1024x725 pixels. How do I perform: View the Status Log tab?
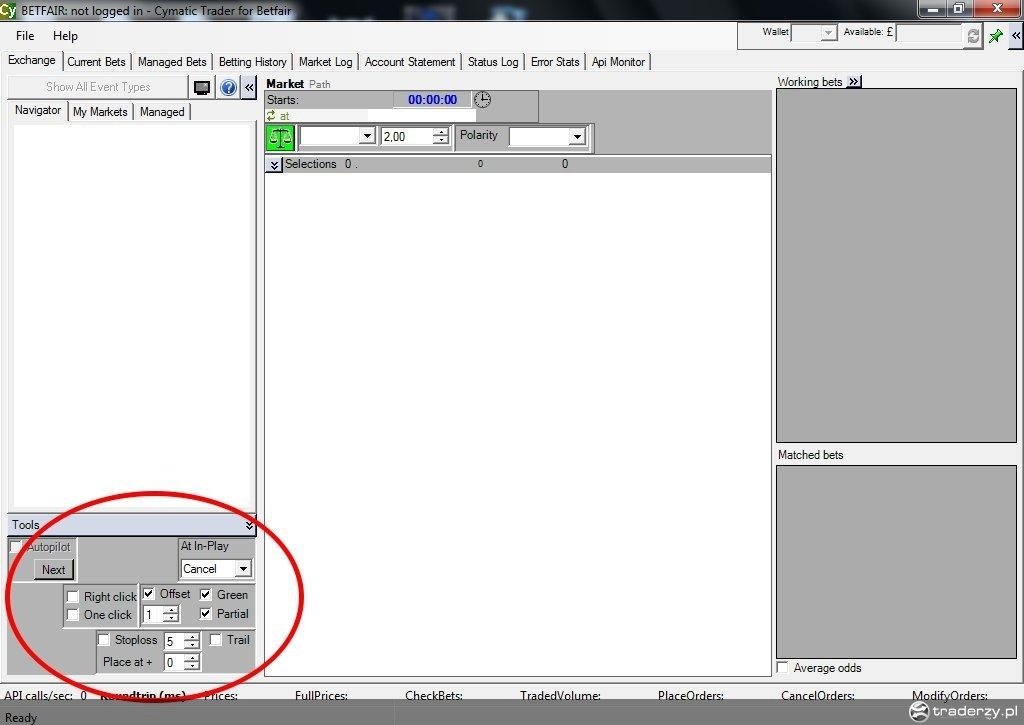pos(493,62)
